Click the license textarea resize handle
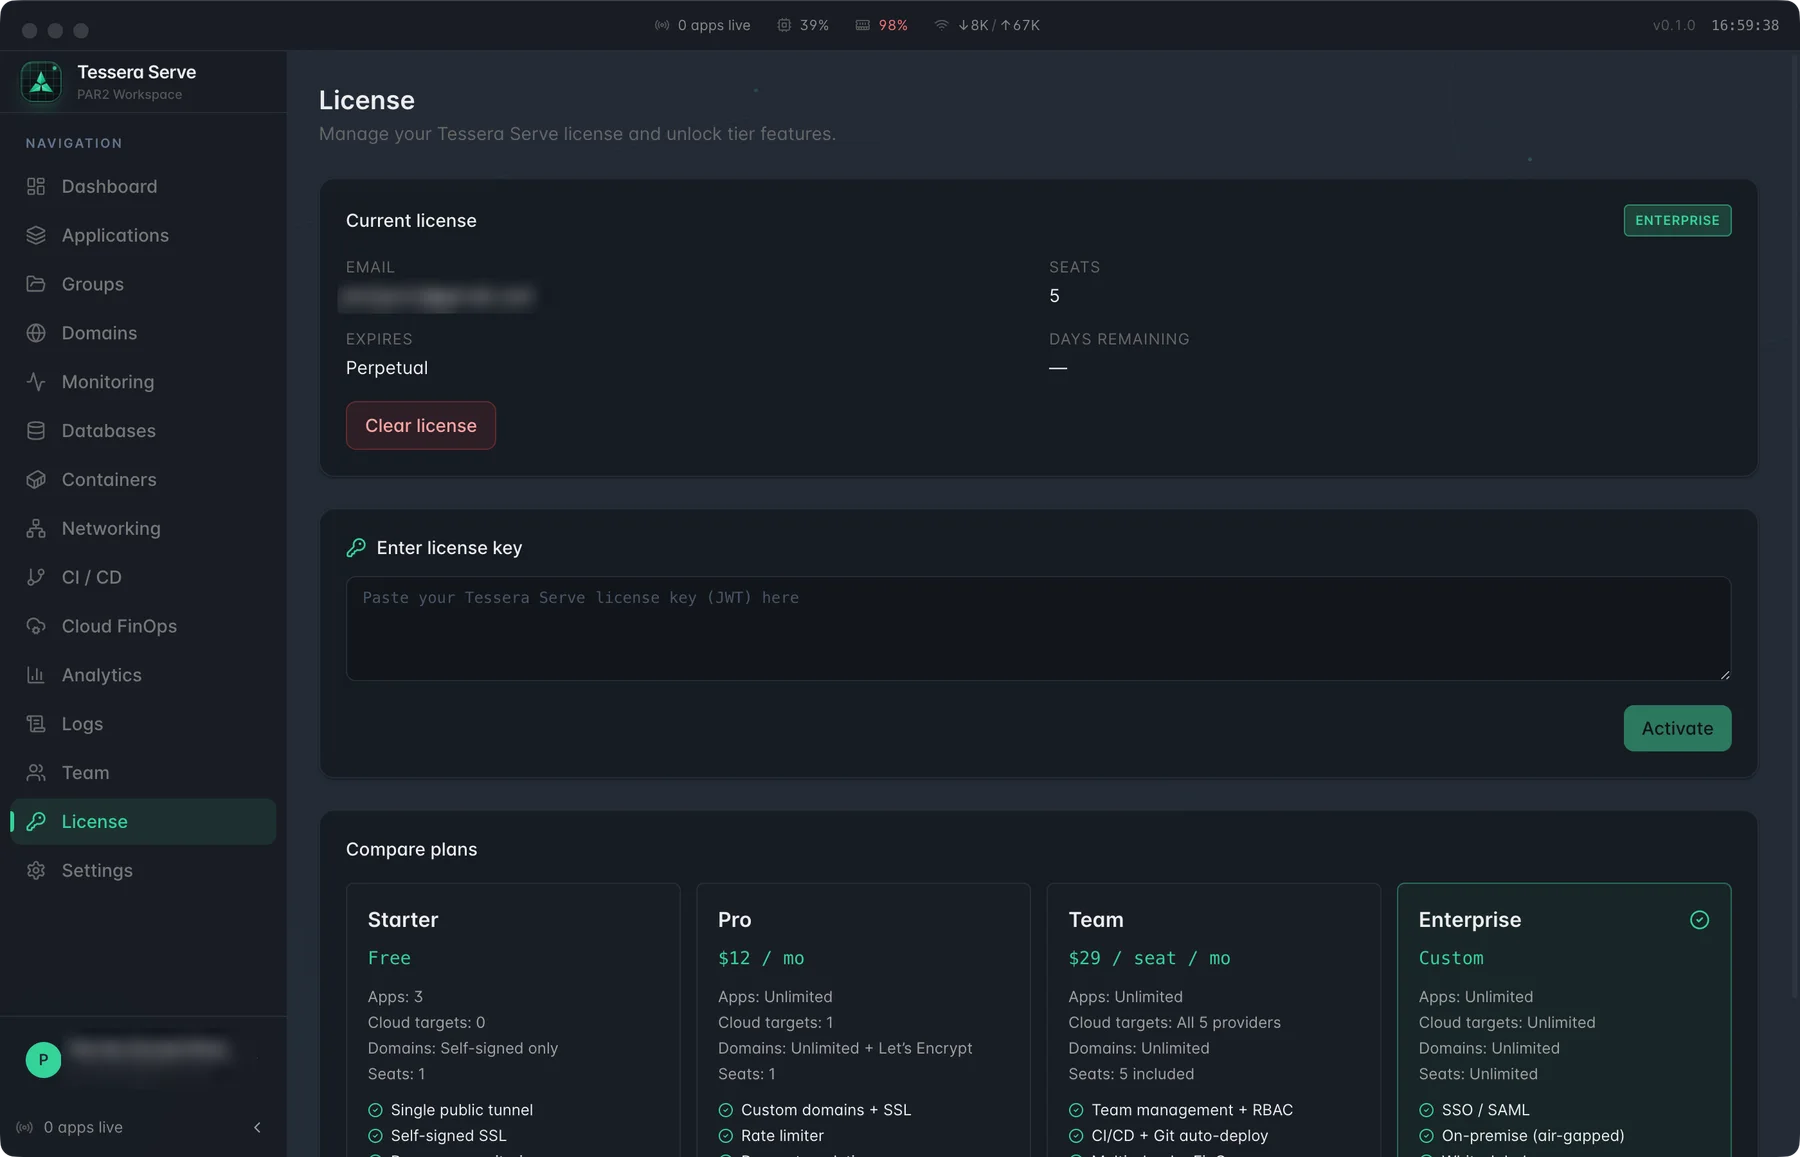1800x1157 pixels. (x=1724, y=675)
